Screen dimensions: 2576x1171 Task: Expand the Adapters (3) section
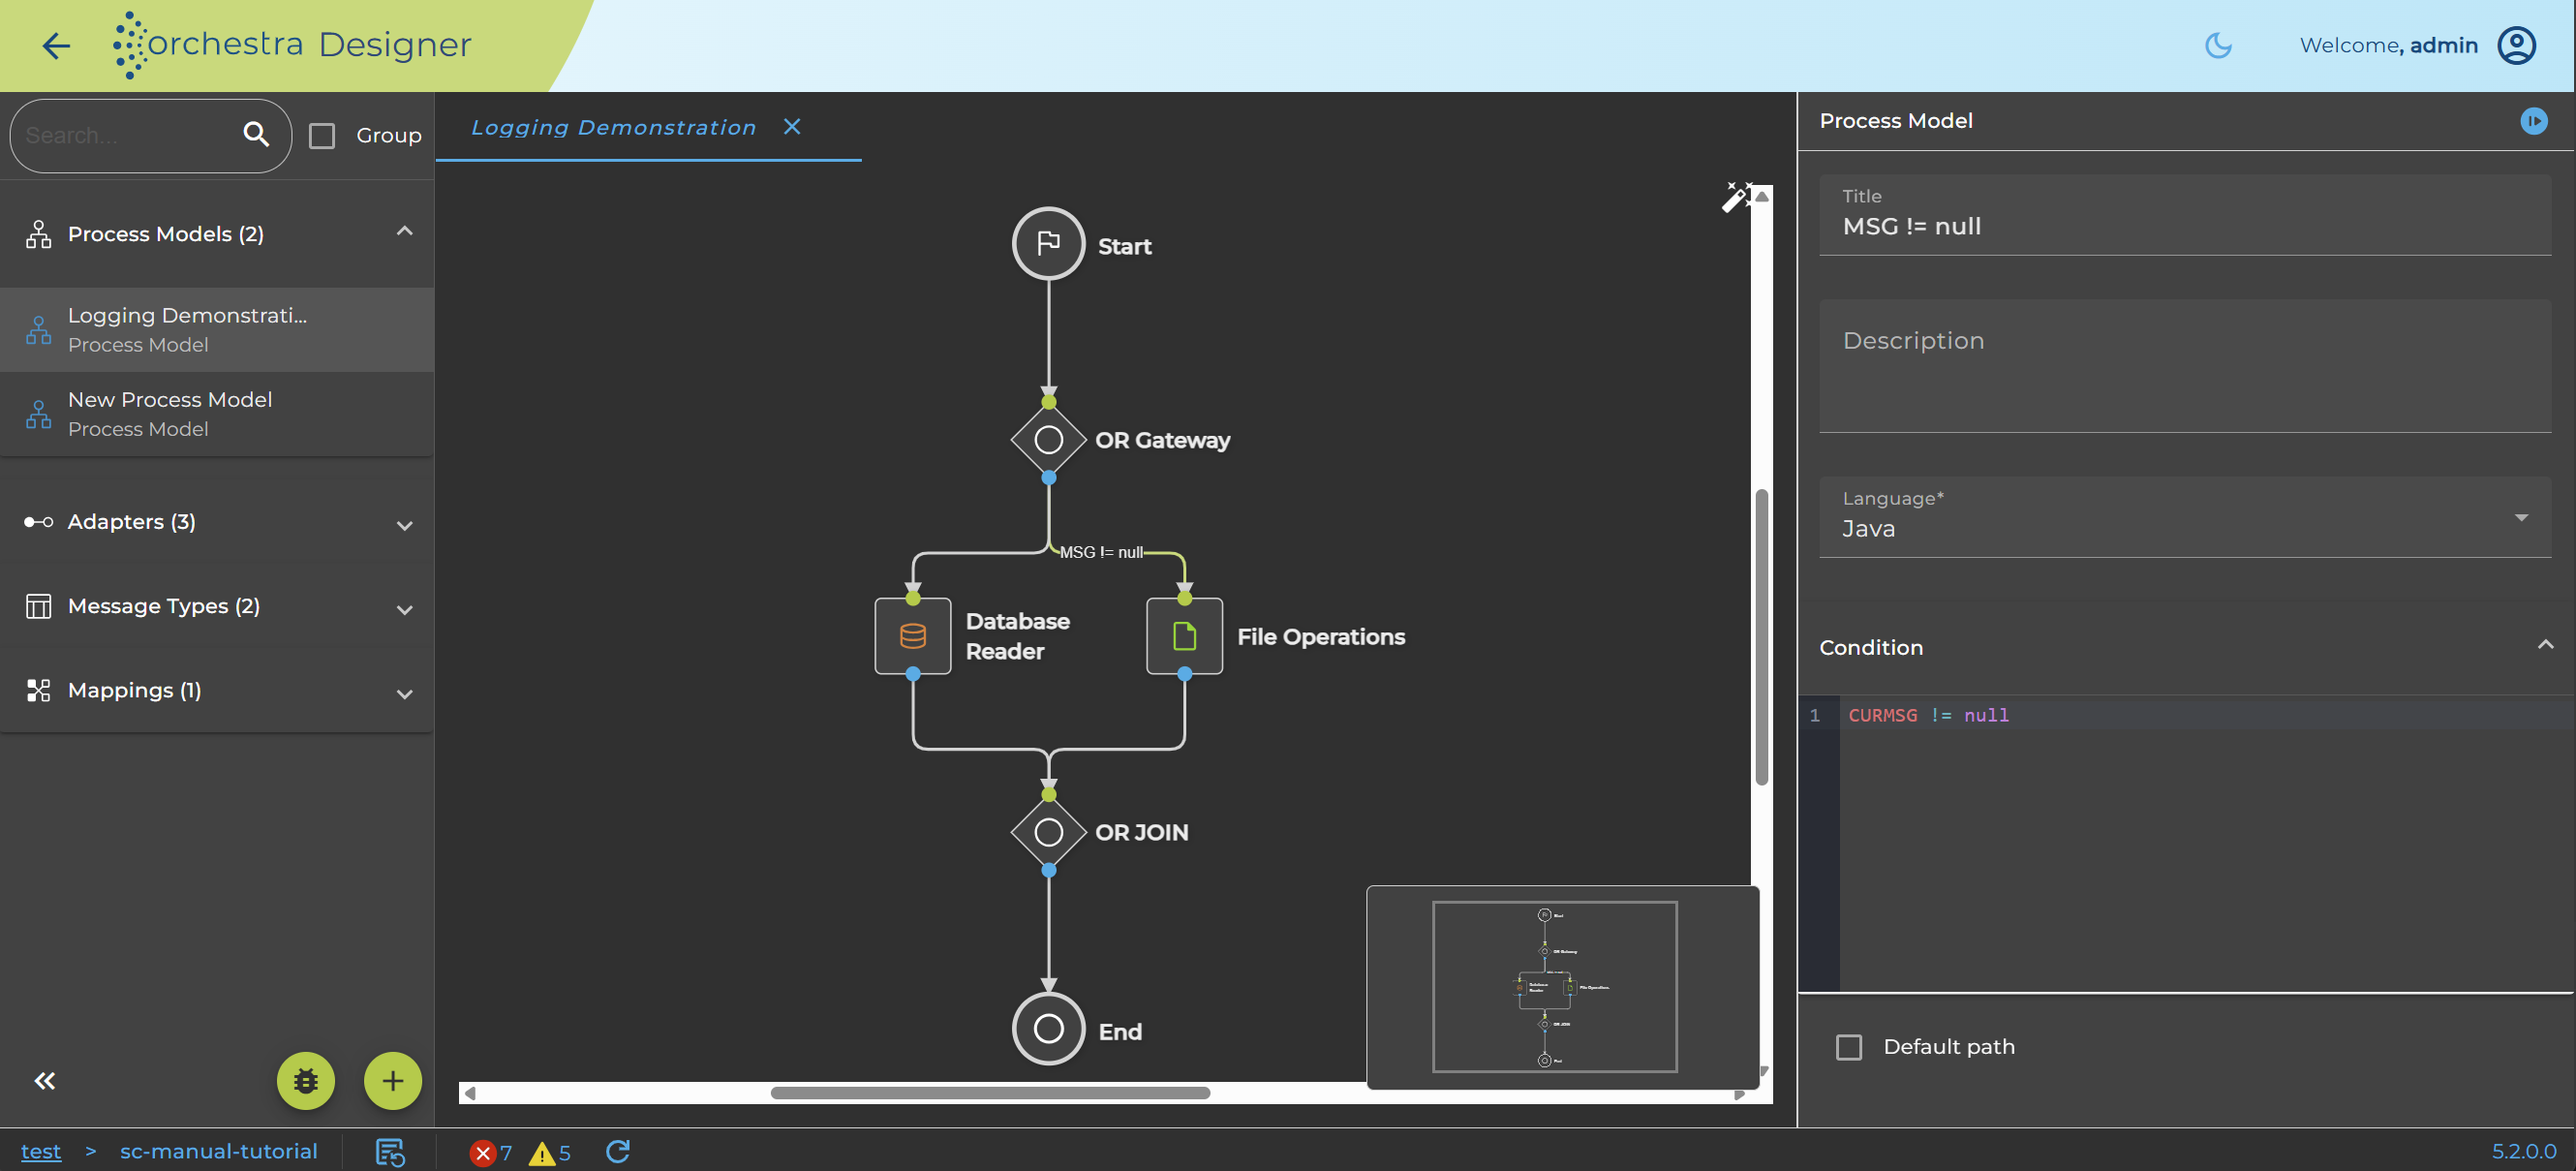pyautogui.click(x=217, y=522)
